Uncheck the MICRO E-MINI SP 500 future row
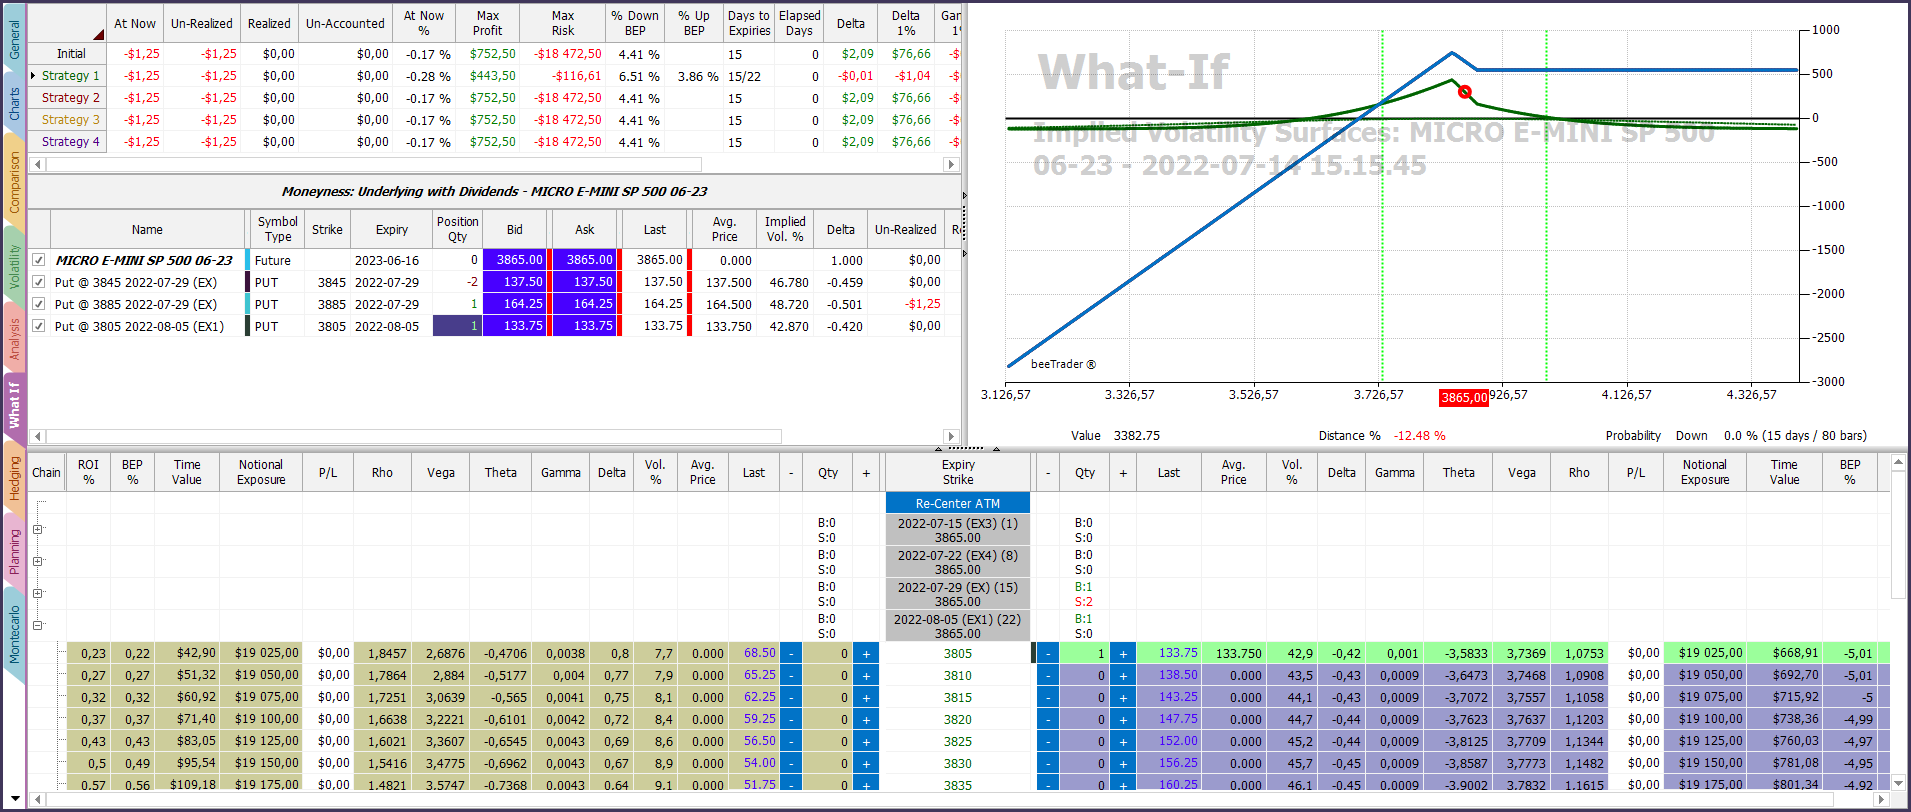Image resolution: width=1911 pixels, height=812 pixels. [39, 260]
